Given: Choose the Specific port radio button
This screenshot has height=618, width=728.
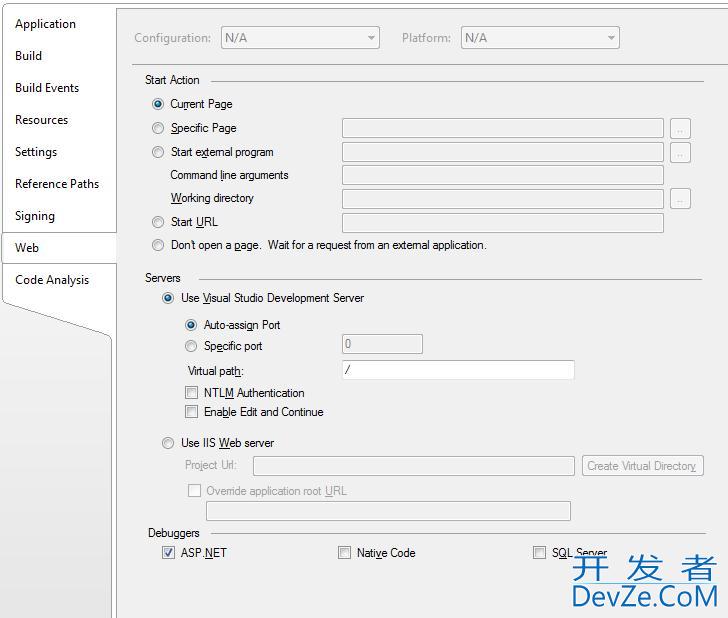Looking at the screenshot, I should 191,346.
